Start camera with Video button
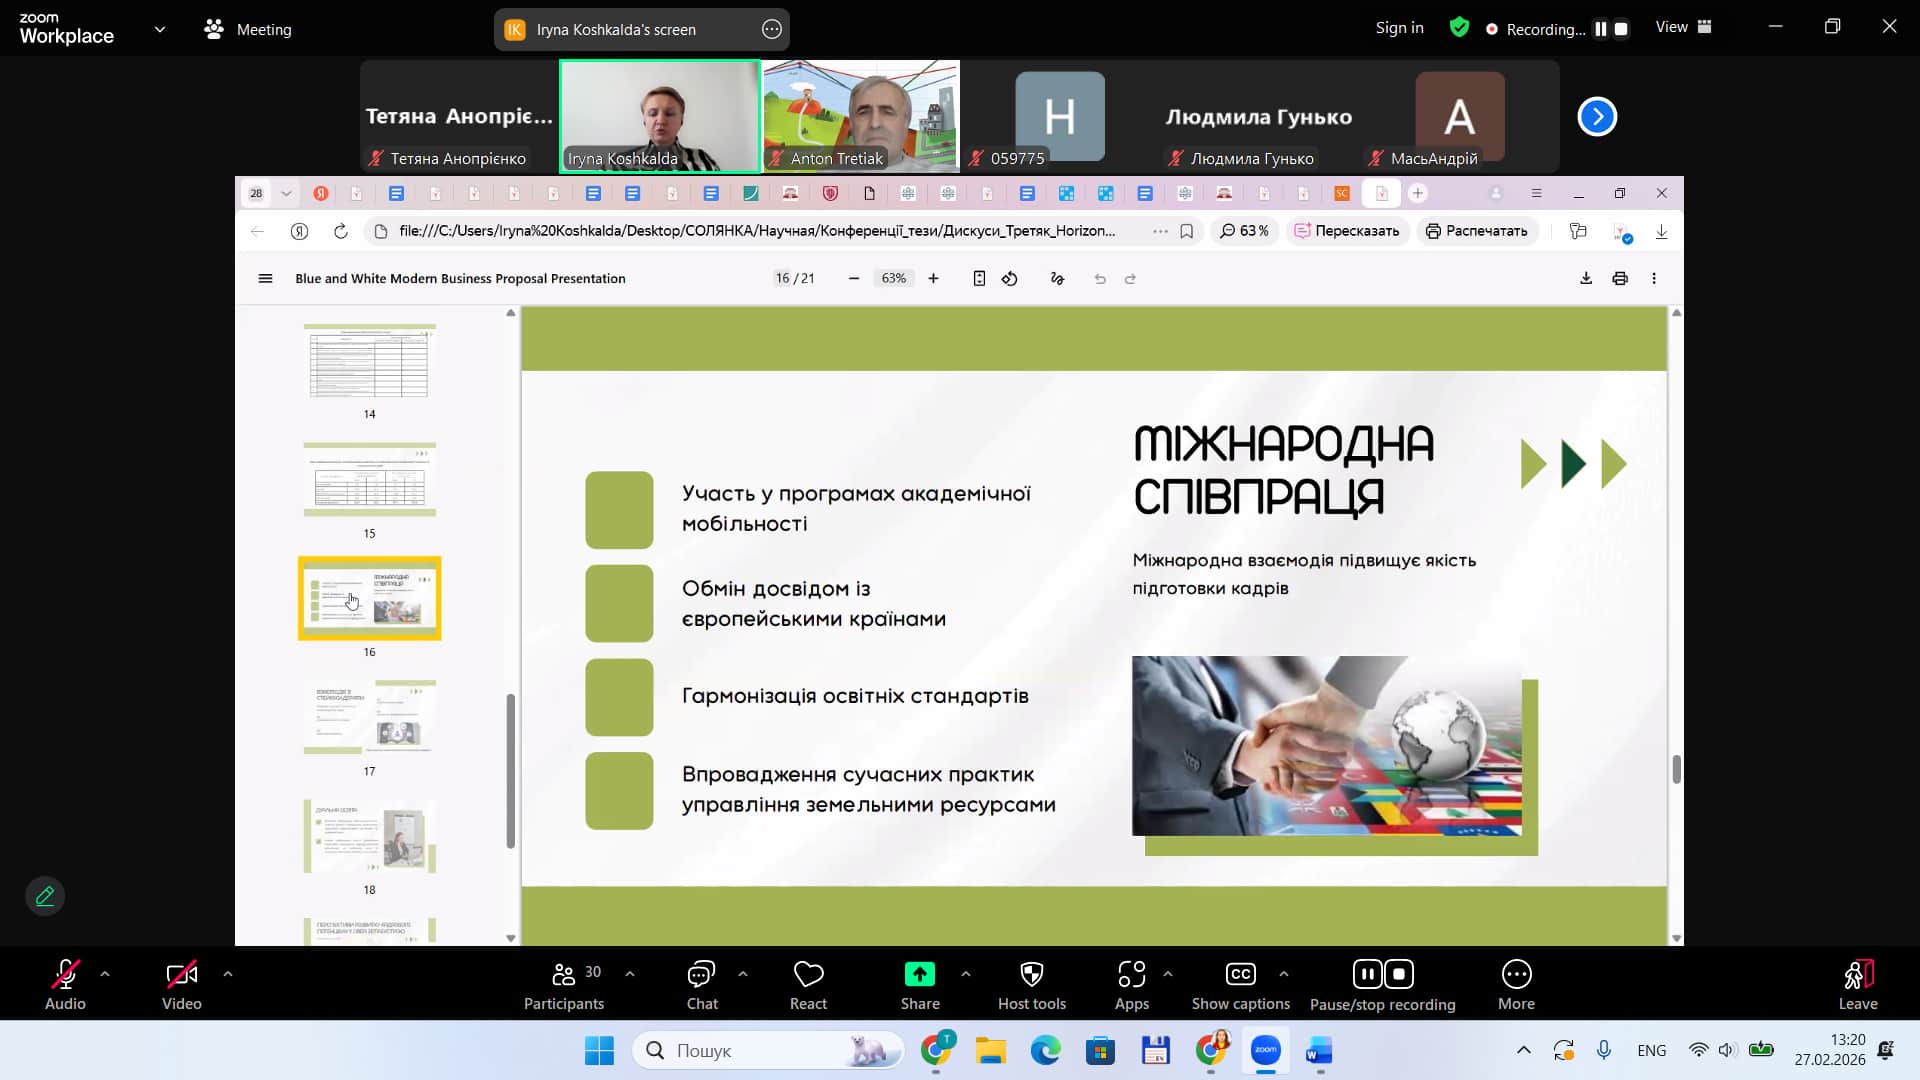Image resolution: width=1920 pixels, height=1080 pixels. [181, 975]
